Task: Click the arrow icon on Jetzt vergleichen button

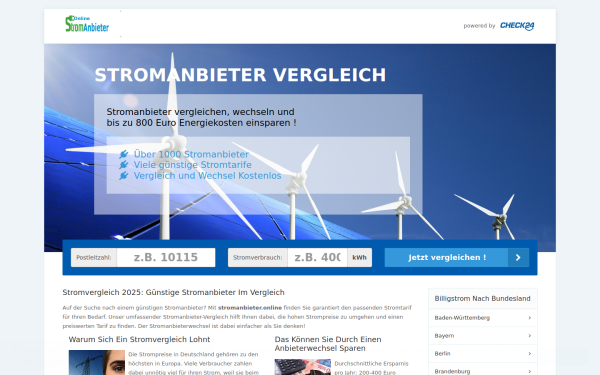Action: click(518, 258)
